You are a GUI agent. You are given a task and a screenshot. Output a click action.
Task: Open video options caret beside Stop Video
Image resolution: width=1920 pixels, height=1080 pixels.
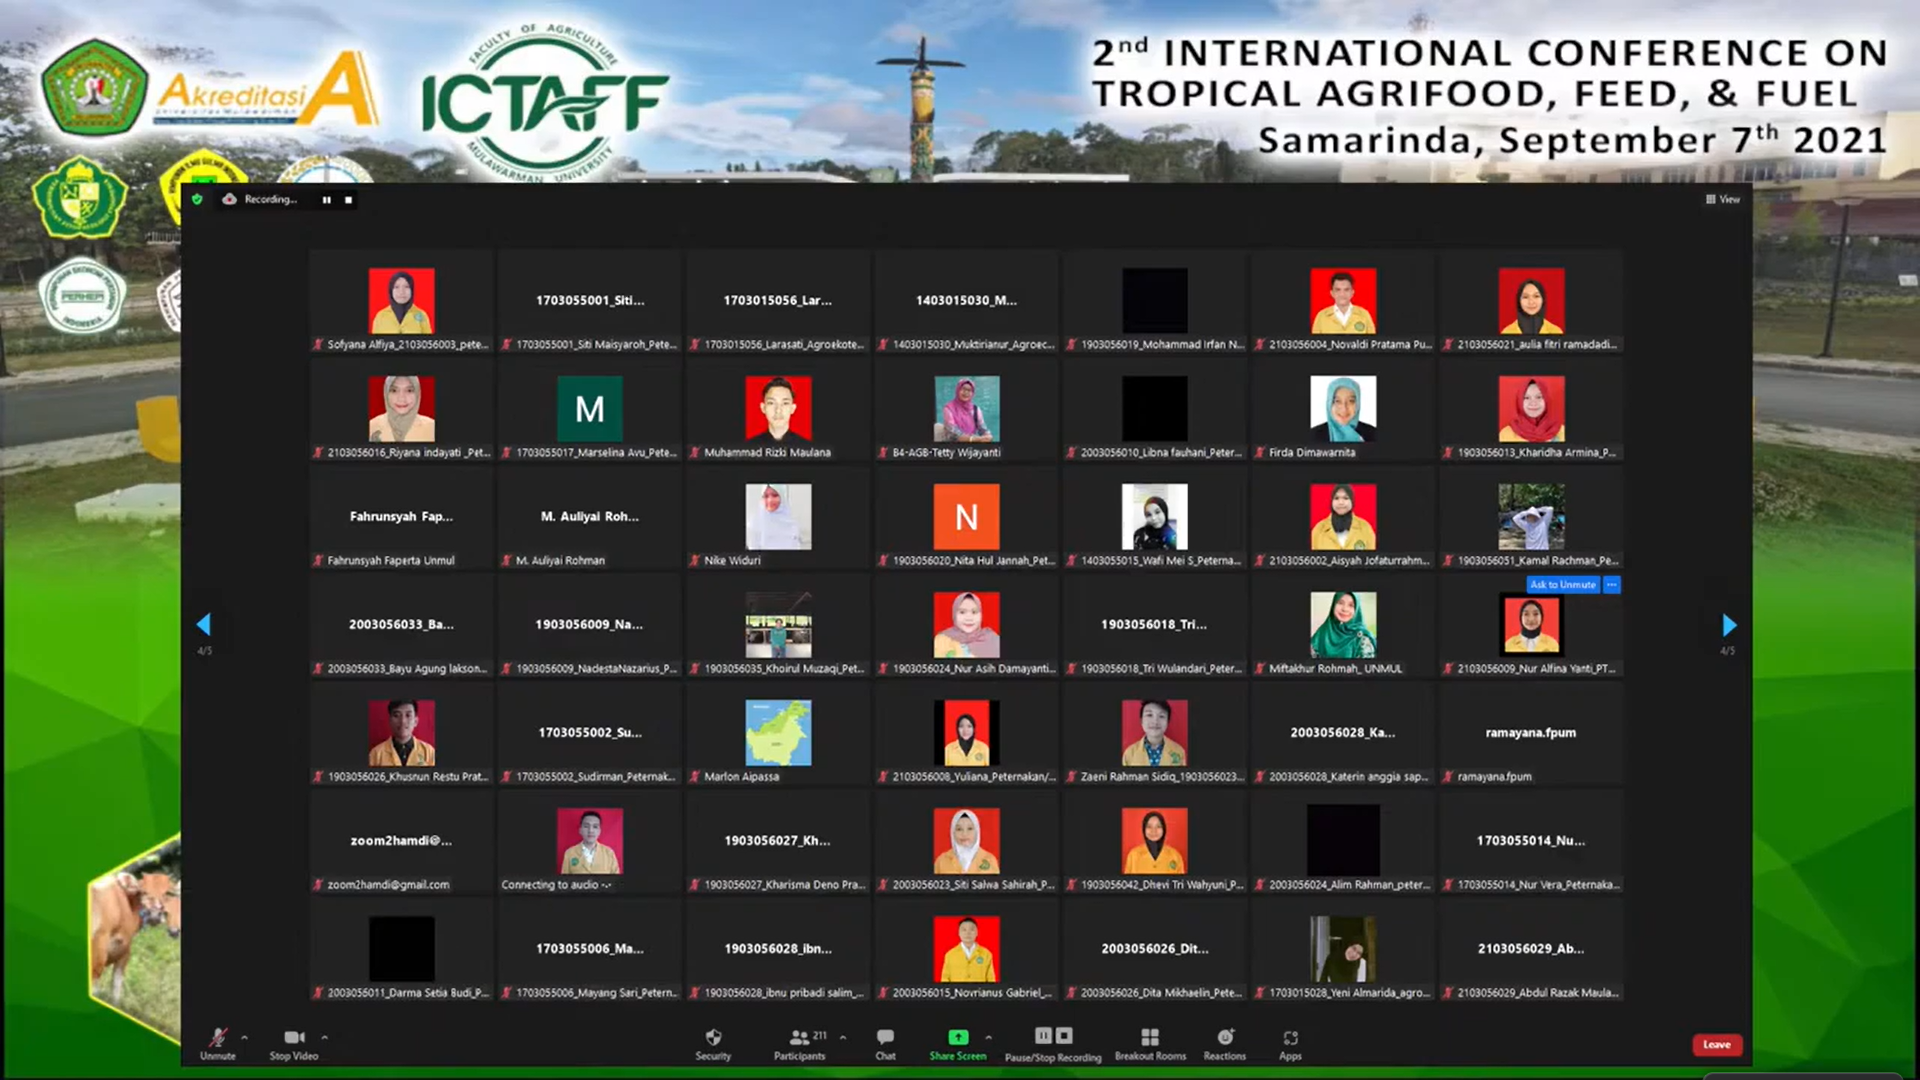(324, 1038)
